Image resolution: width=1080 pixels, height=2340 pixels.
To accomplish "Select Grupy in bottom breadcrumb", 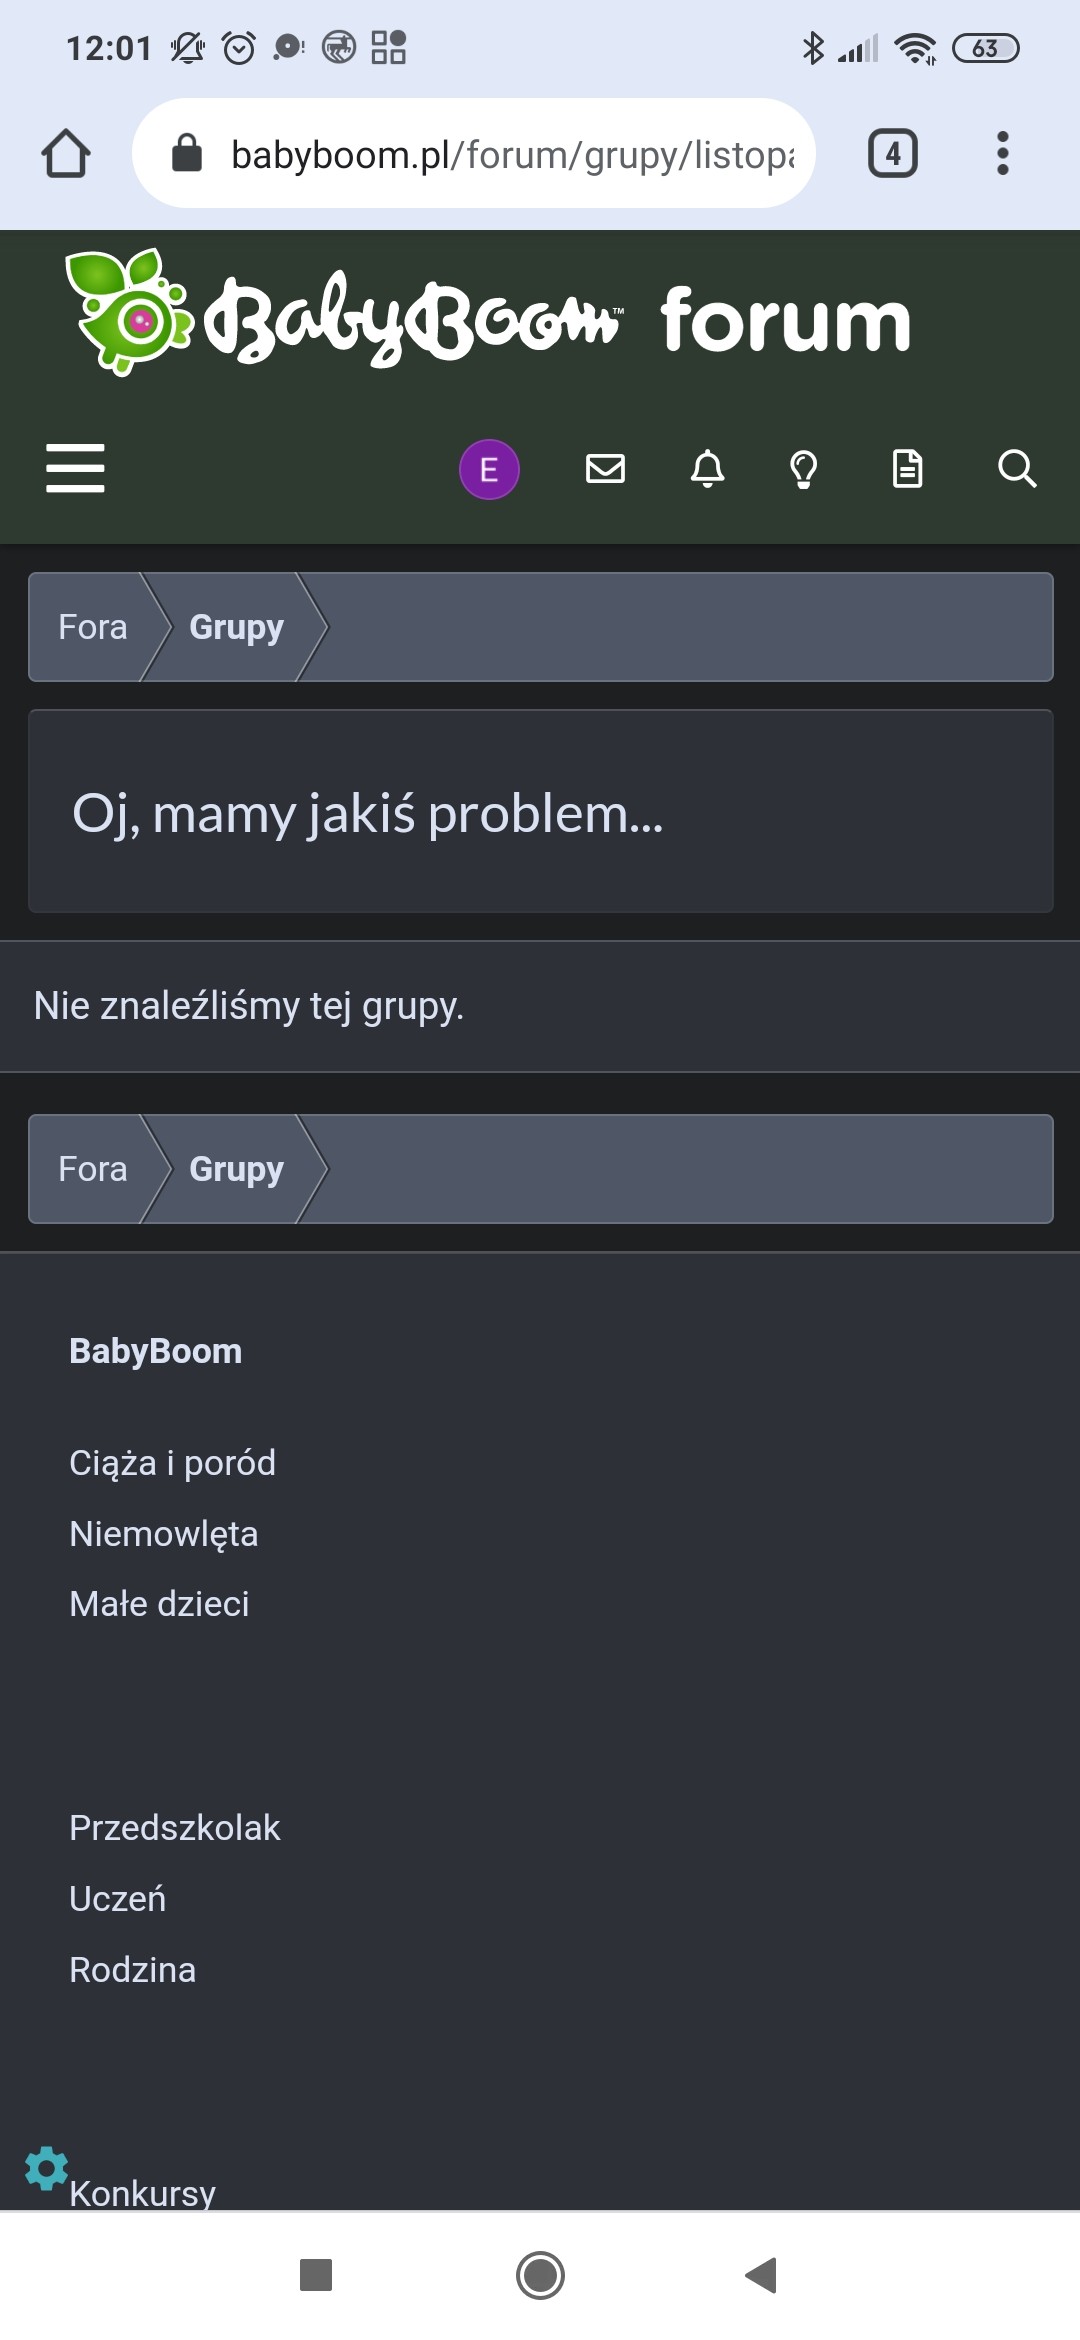I will [x=236, y=1169].
